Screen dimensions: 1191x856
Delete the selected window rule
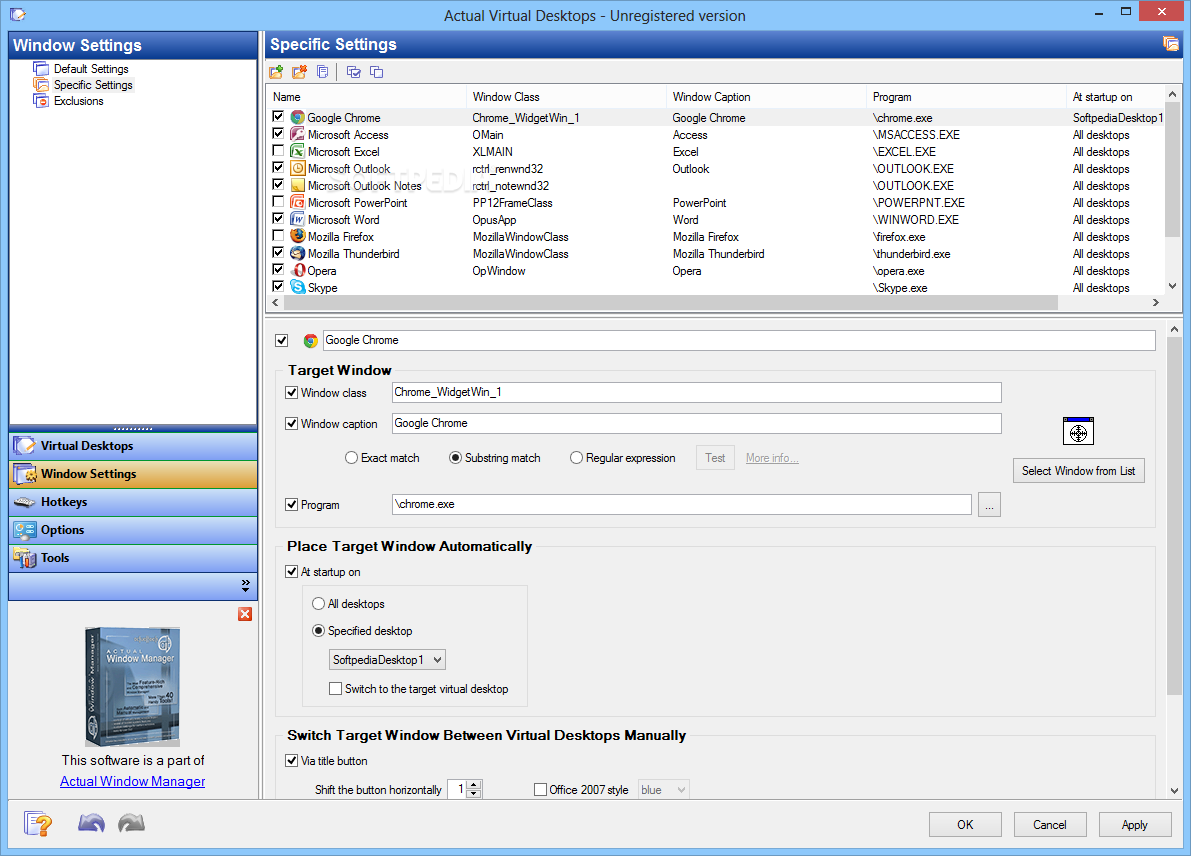(x=300, y=72)
